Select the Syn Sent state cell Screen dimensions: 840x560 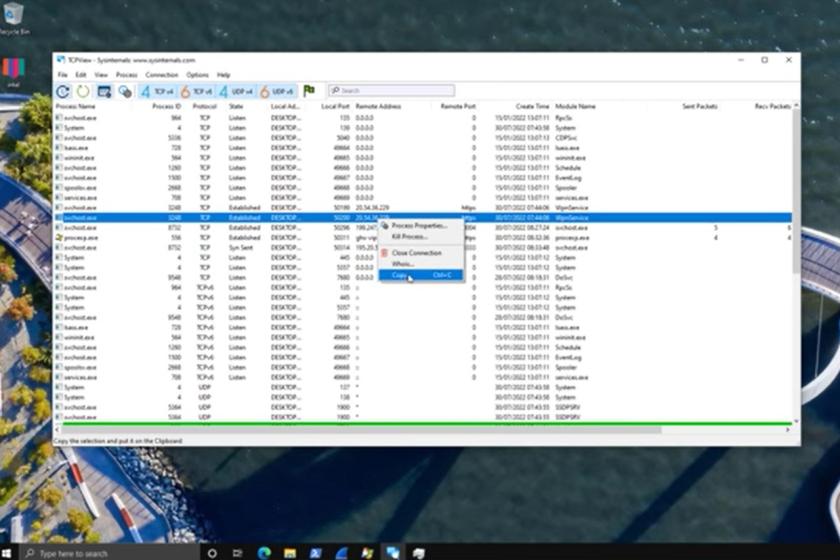coord(241,248)
